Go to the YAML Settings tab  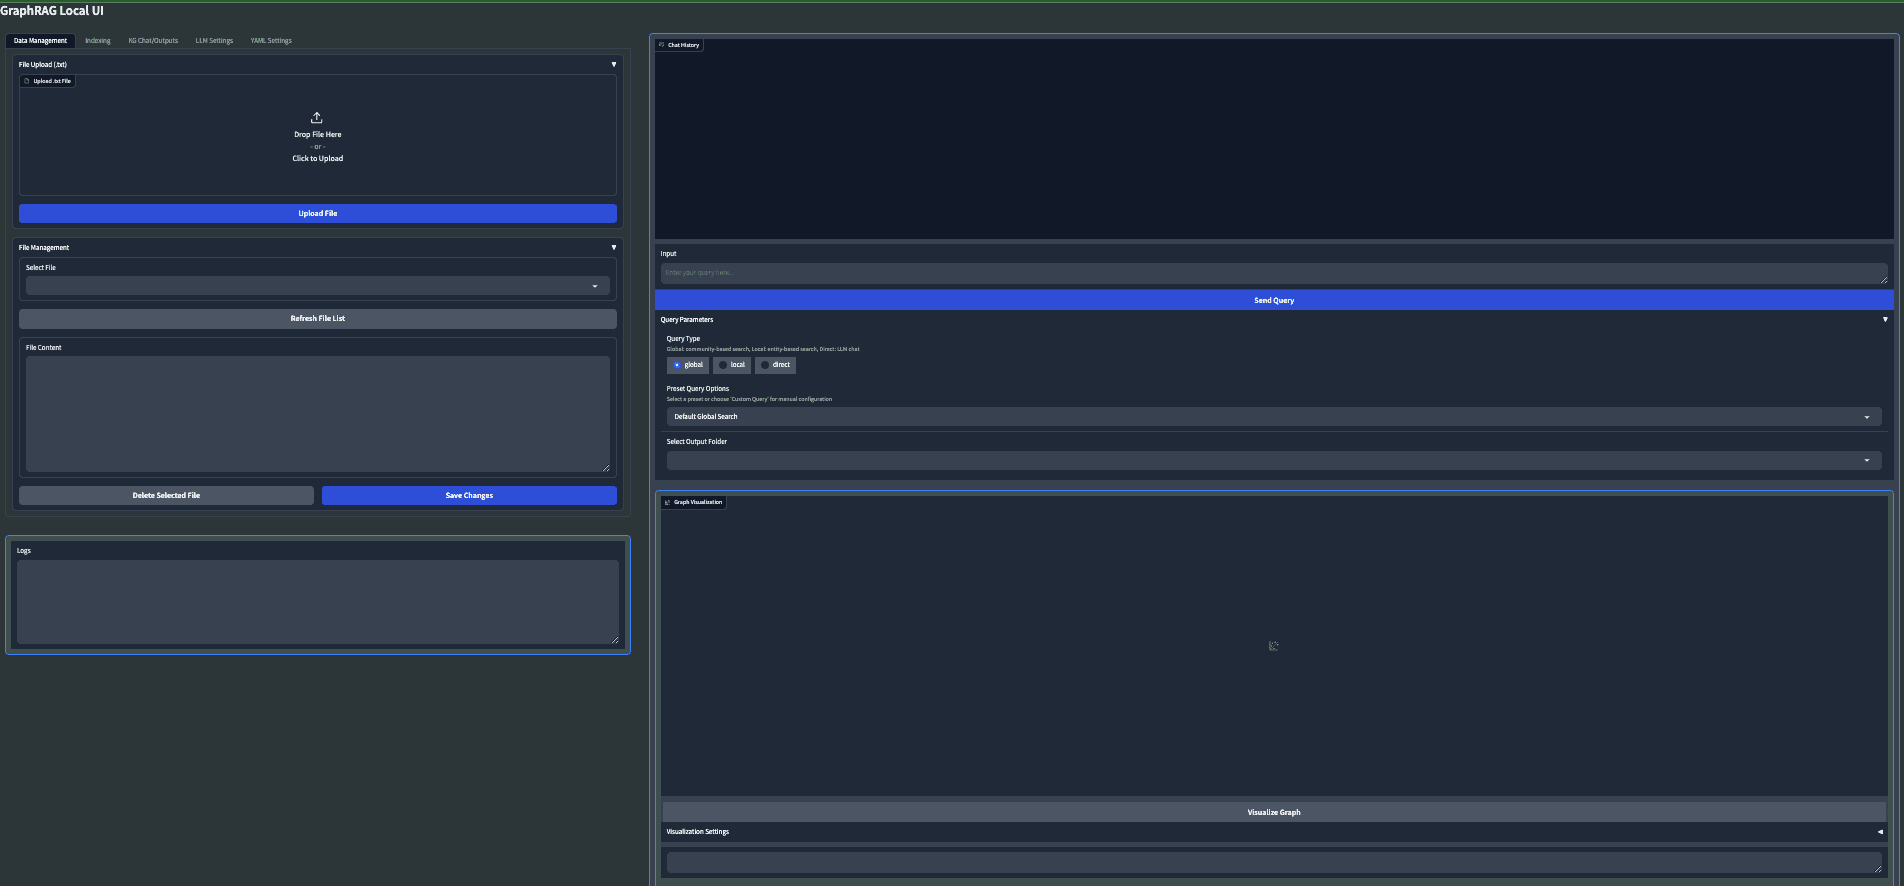click(271, 41)
